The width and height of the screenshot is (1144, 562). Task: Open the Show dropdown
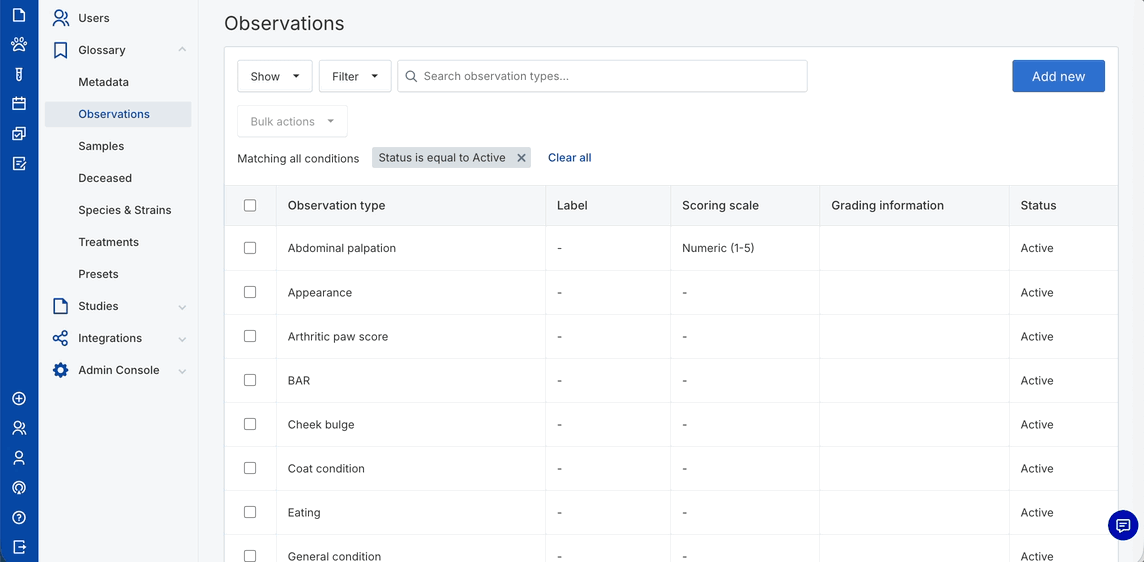275,76
